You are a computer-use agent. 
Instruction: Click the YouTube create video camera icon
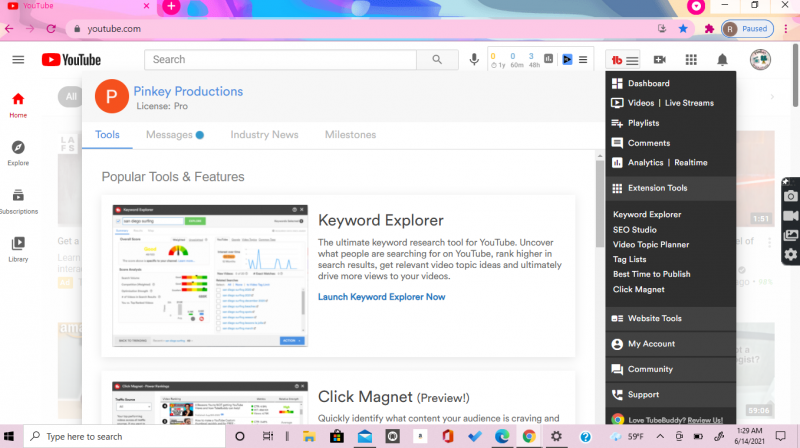[x=660, y=60]
